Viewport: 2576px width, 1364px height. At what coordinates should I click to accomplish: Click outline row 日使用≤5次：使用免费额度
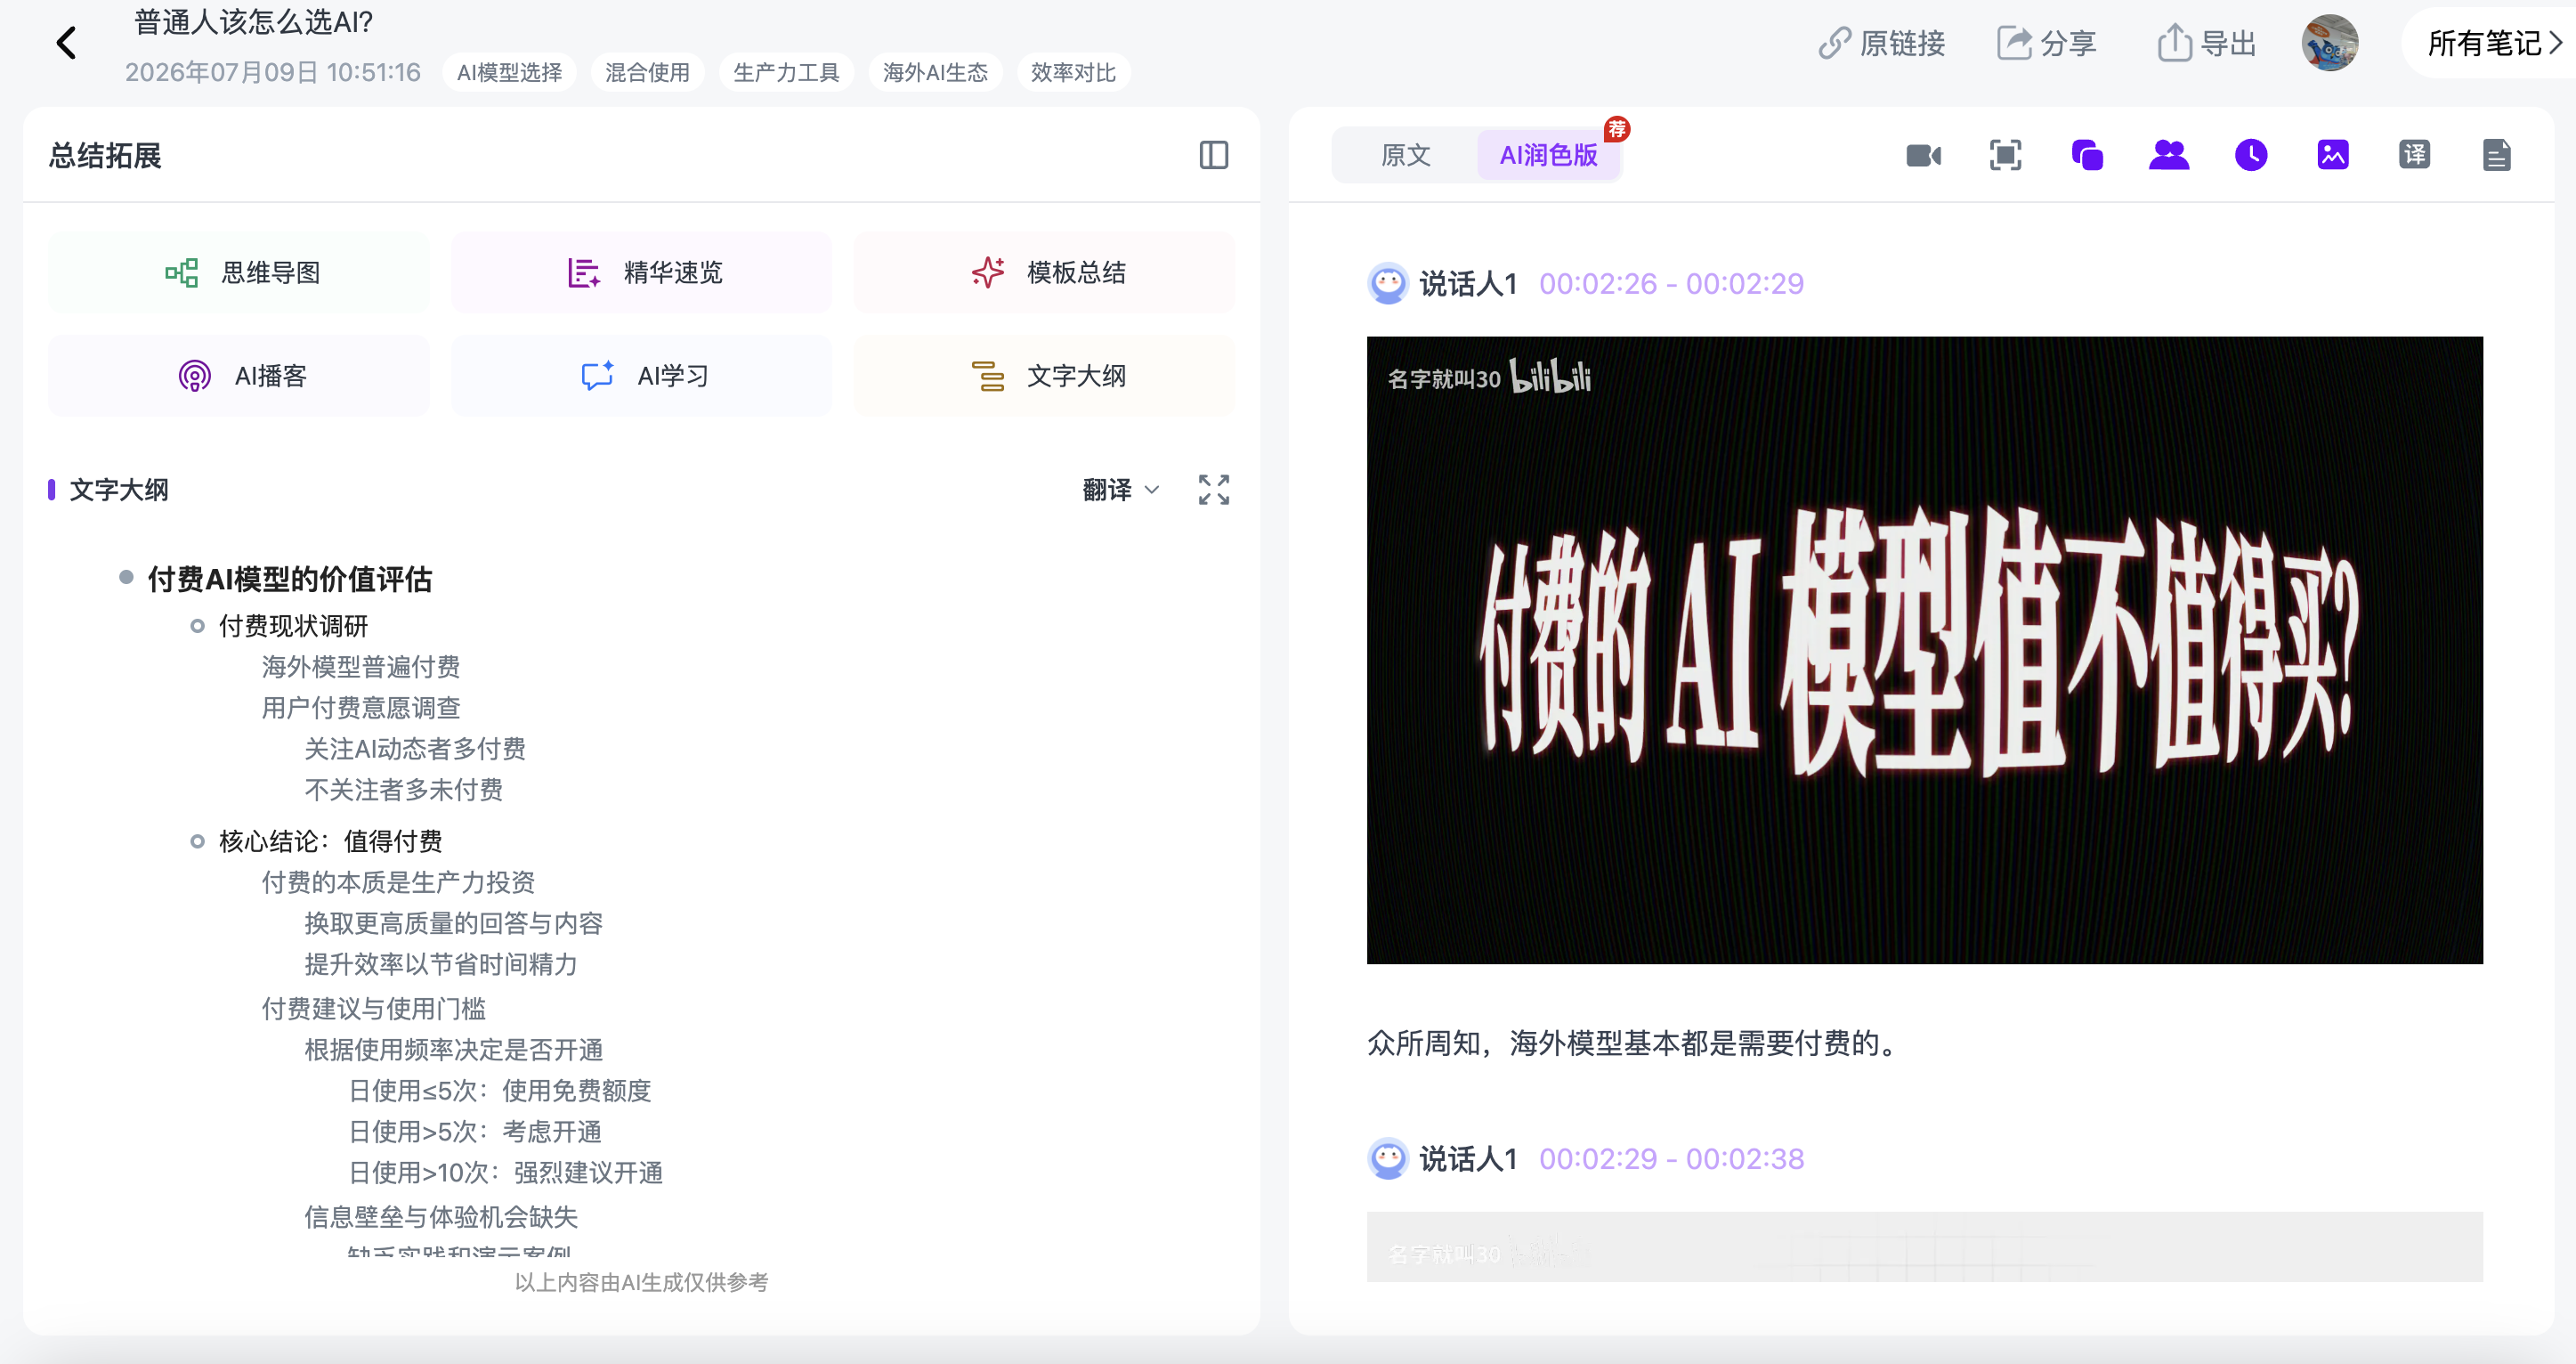(x=500, y=1090)
